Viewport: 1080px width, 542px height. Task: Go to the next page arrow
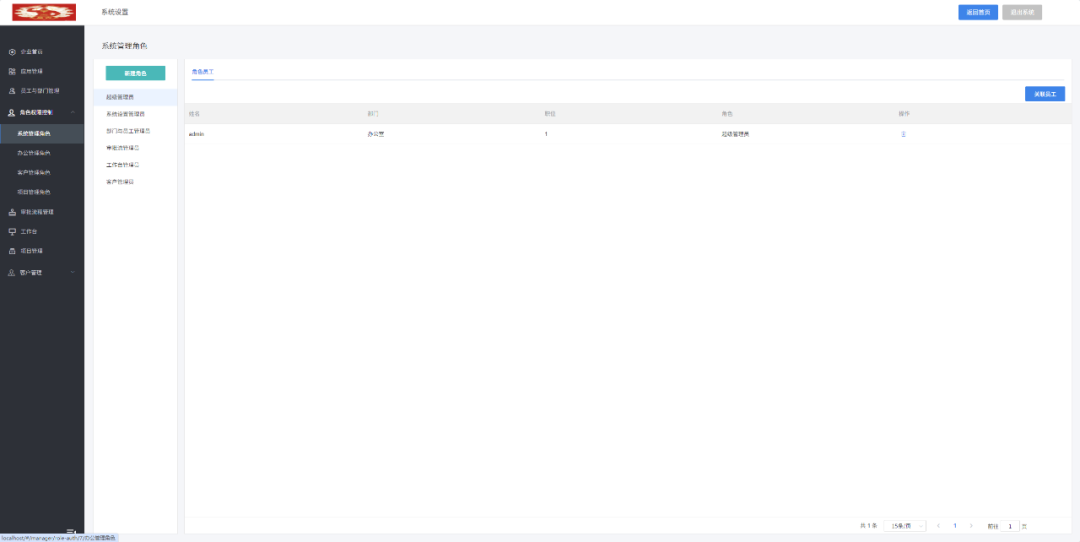pyautogui.click(x=971, y=525)
